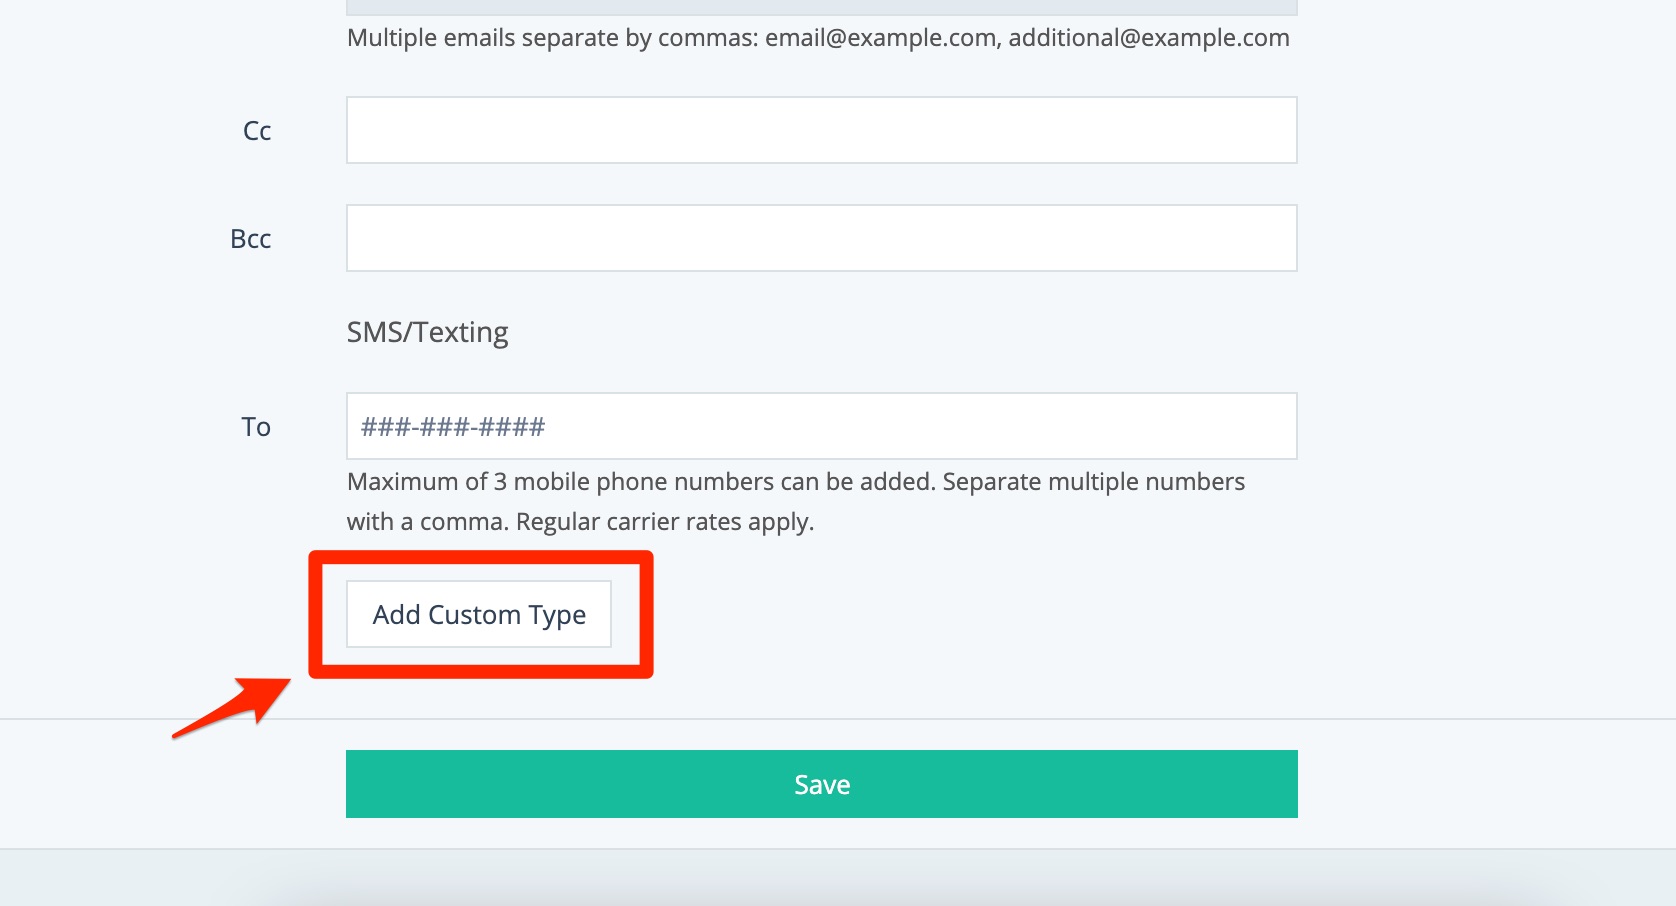Click the email@example.com sample text
This screenshot has width=1676, height=906.
click(x=881, y=38)
